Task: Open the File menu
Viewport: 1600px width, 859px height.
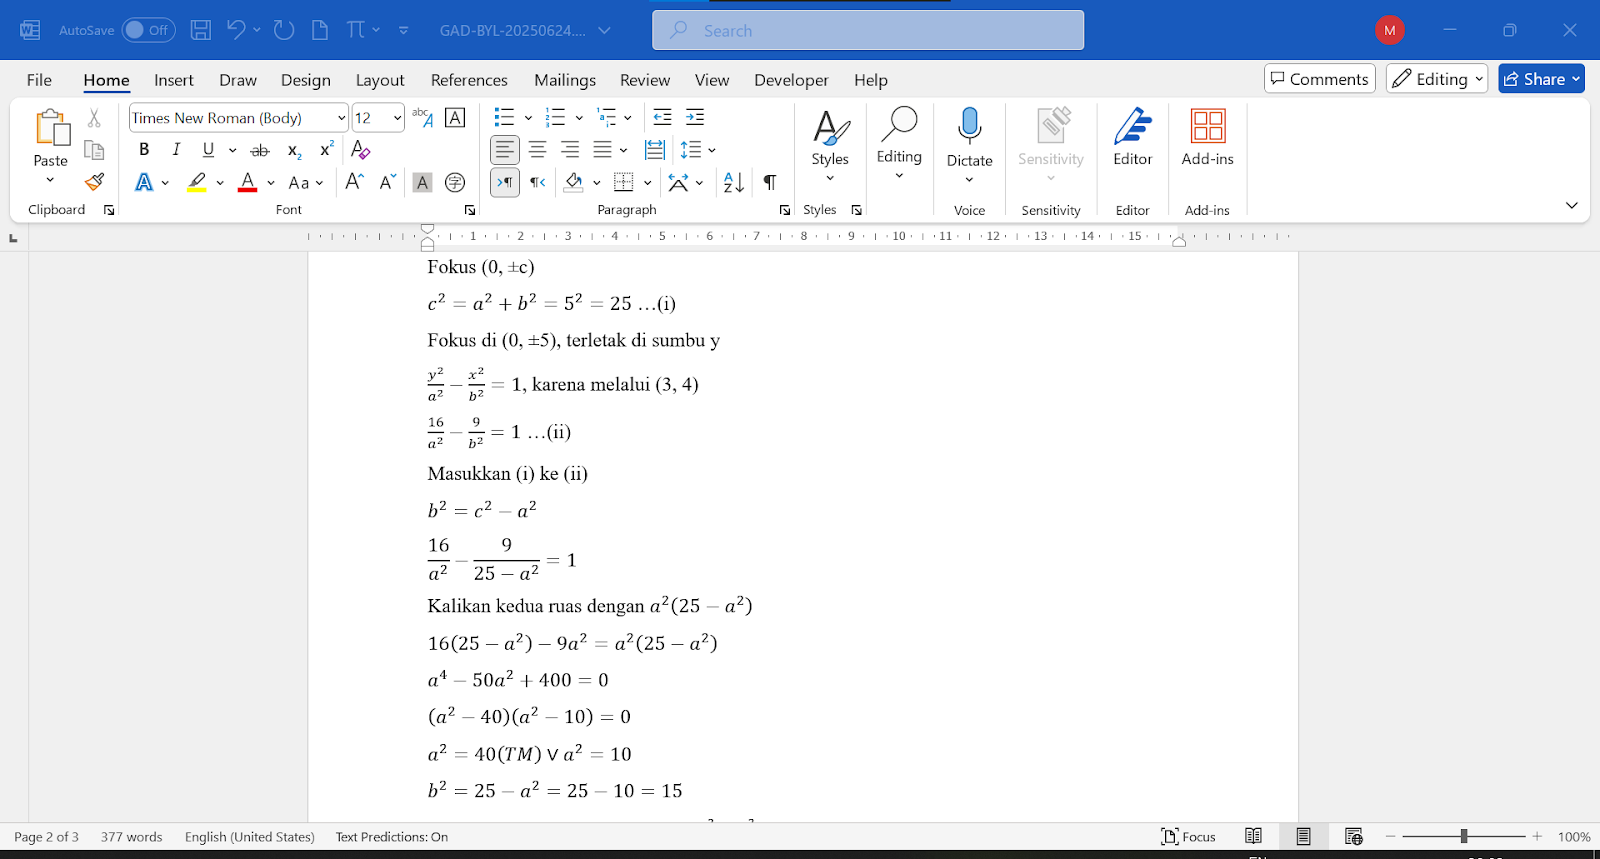Action: (39, 80)
